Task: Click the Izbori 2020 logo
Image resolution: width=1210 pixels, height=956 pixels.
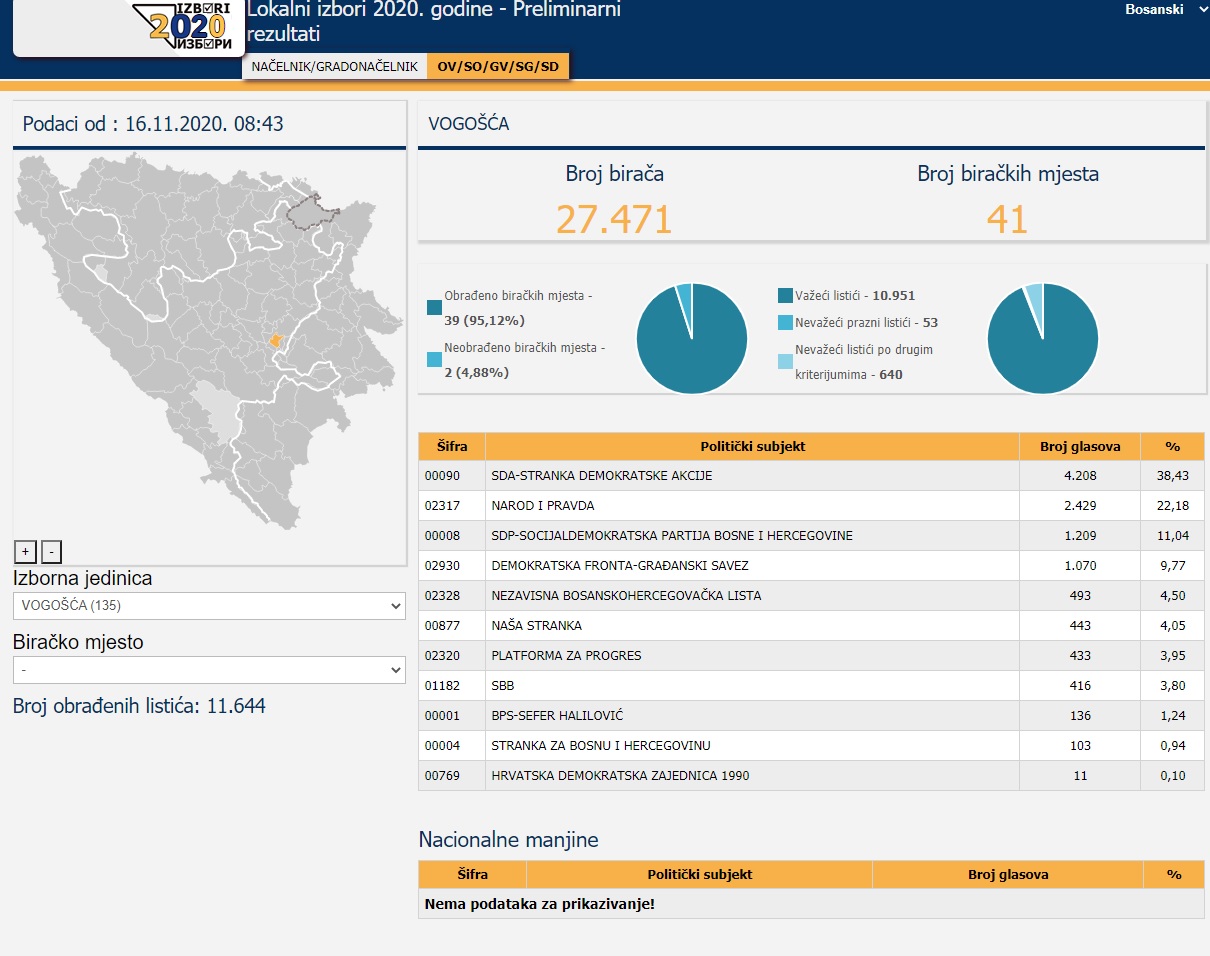Action: 190,26
